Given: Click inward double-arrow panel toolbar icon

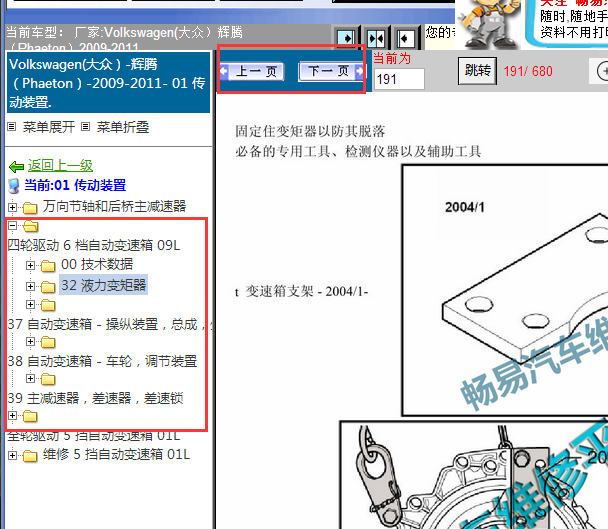Looking at the screenshot, I should pos(376,38).
